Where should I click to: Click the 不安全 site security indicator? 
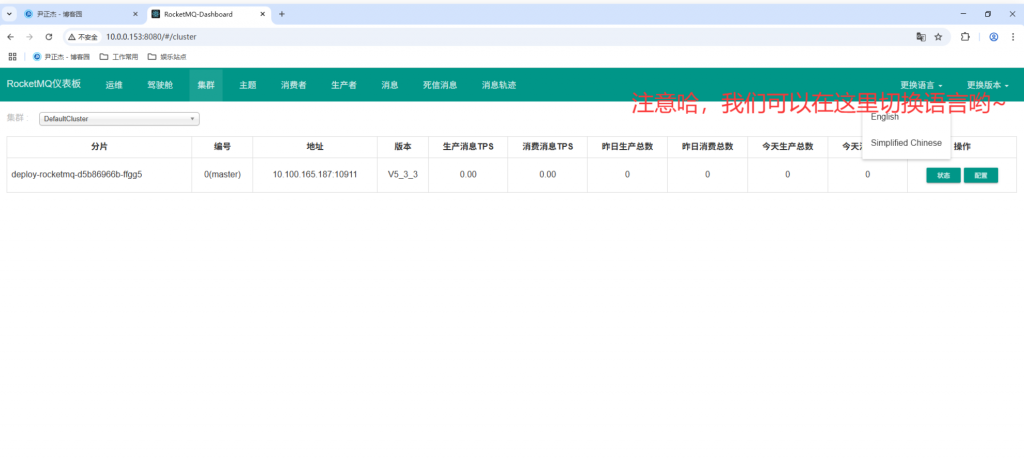coord(83,37)
